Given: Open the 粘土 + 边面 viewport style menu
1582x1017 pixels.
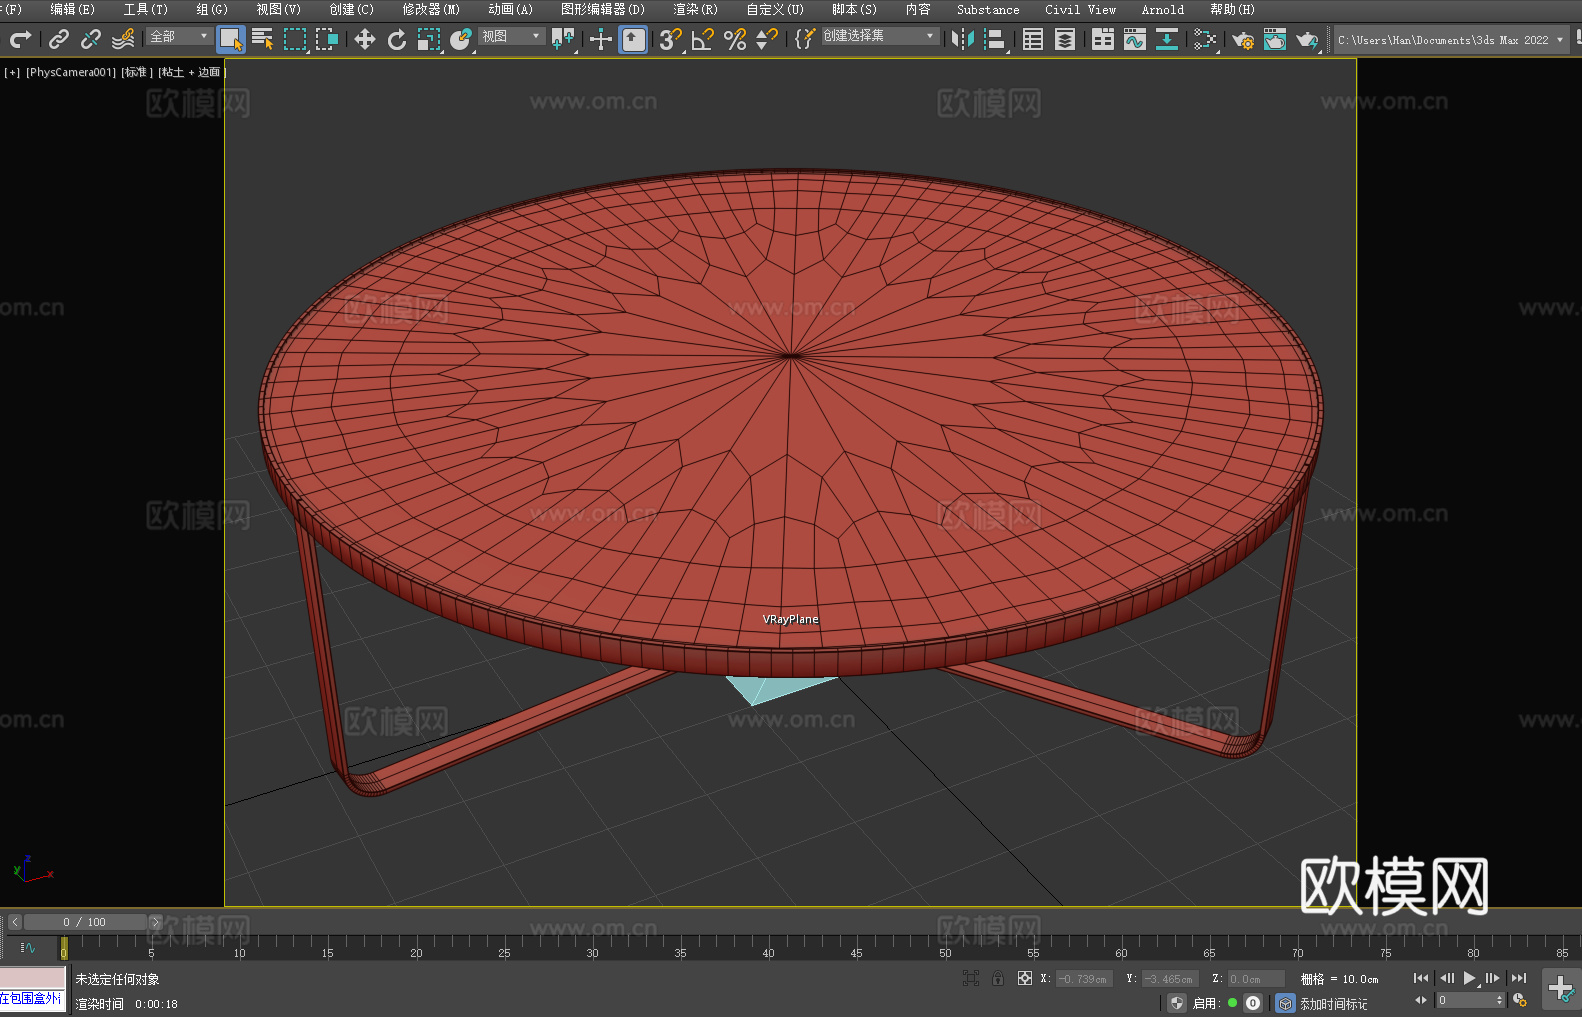Looking at the screenshot, I should click(x=192, y=72).
